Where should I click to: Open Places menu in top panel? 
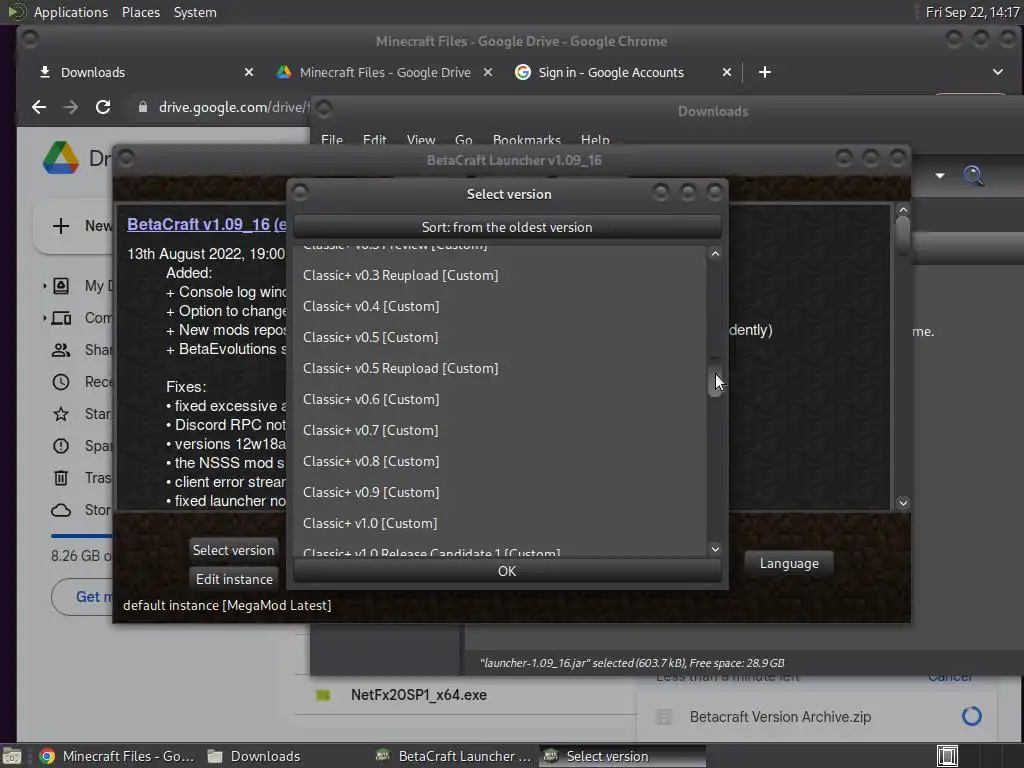point(140,12)
